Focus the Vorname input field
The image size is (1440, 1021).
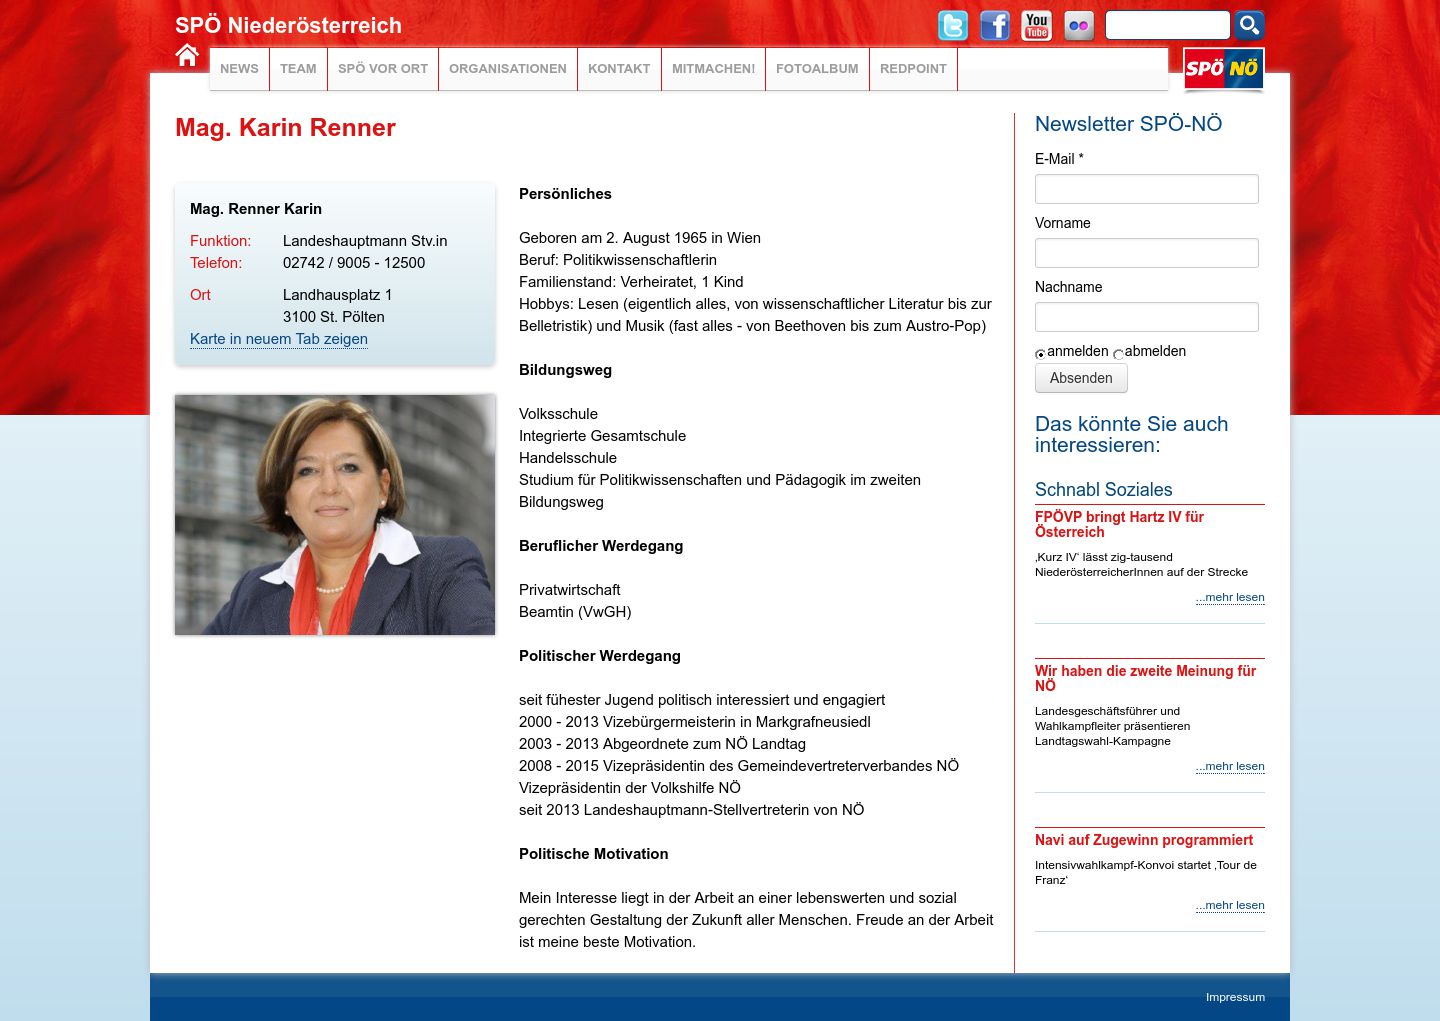1146,253
